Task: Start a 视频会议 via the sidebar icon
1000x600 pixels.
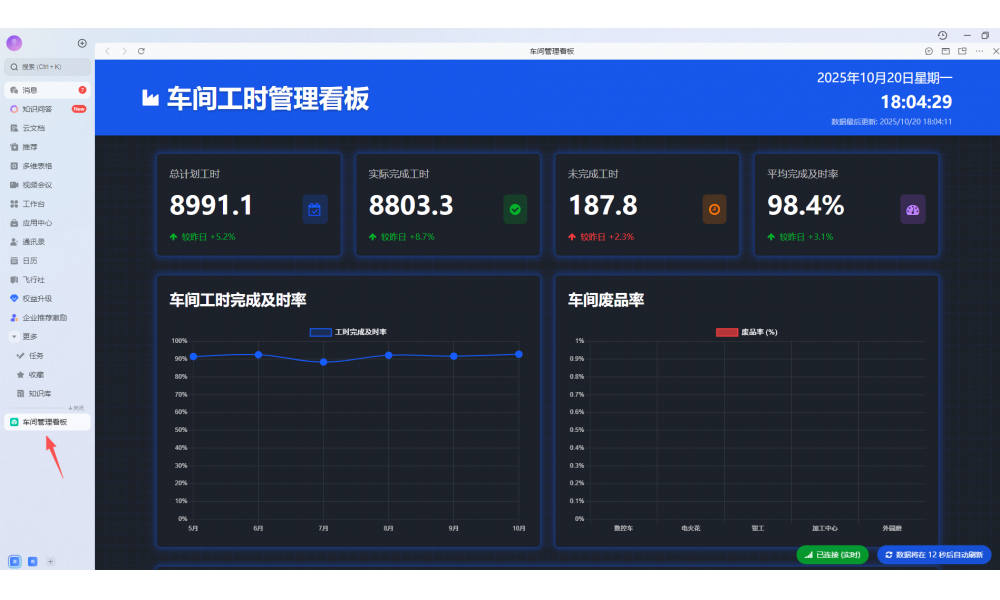Action: 35,184
